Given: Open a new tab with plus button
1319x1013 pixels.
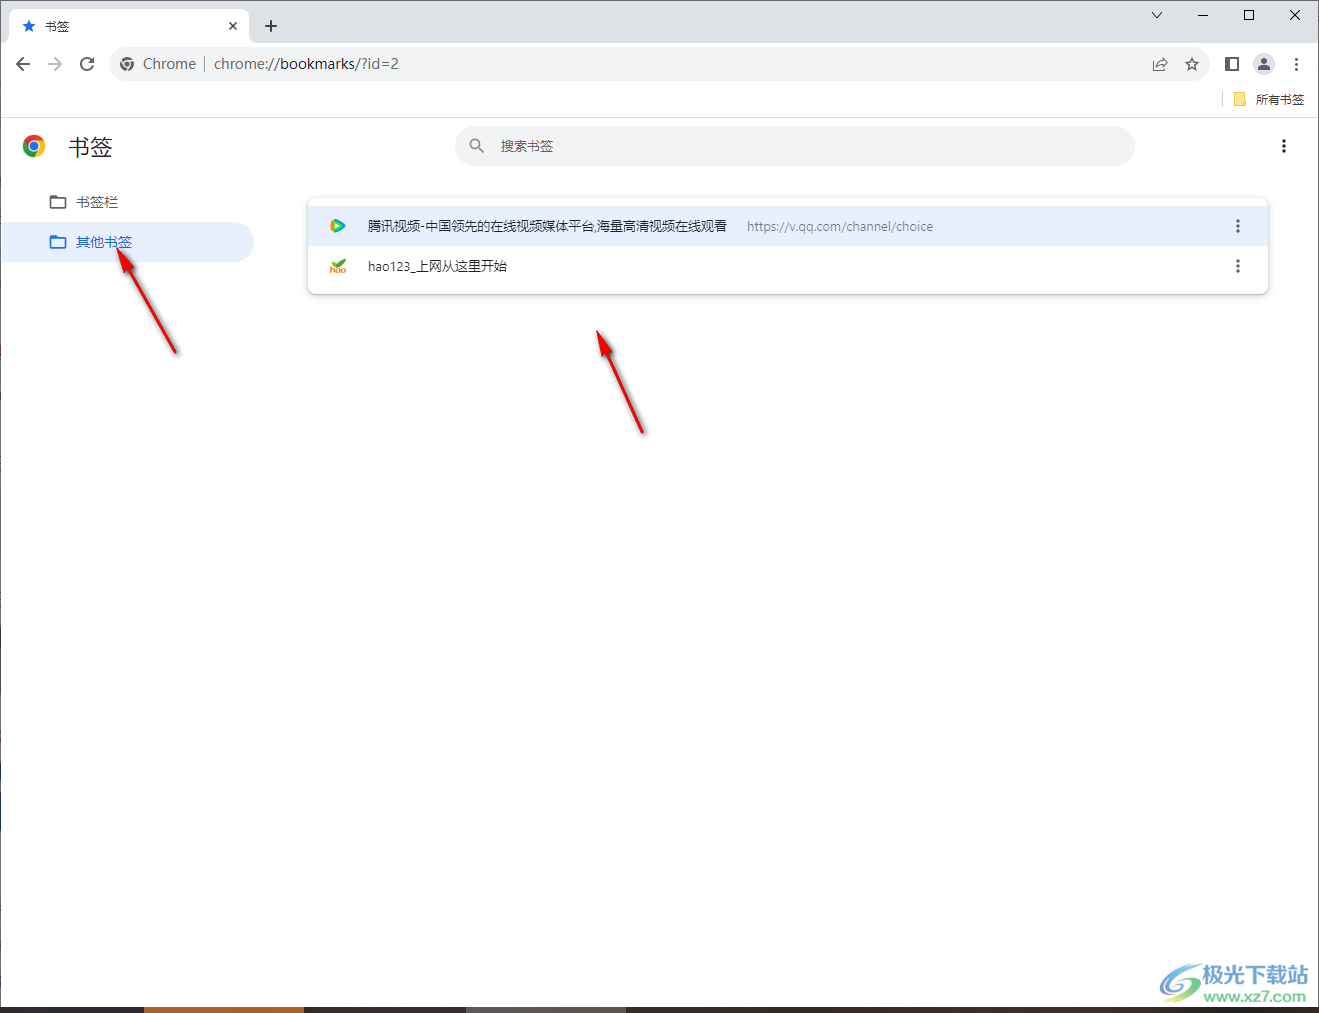Looking at the screenshot, I should (271, 26).
